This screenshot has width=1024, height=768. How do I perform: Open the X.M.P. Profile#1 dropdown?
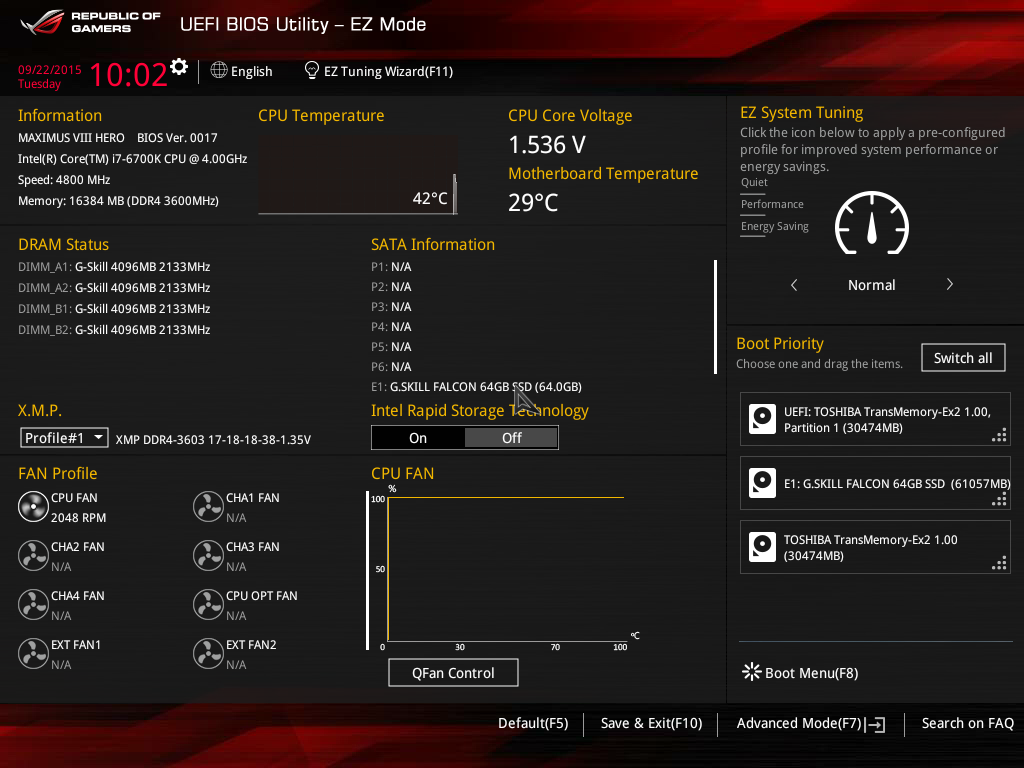tap(64, 438)
